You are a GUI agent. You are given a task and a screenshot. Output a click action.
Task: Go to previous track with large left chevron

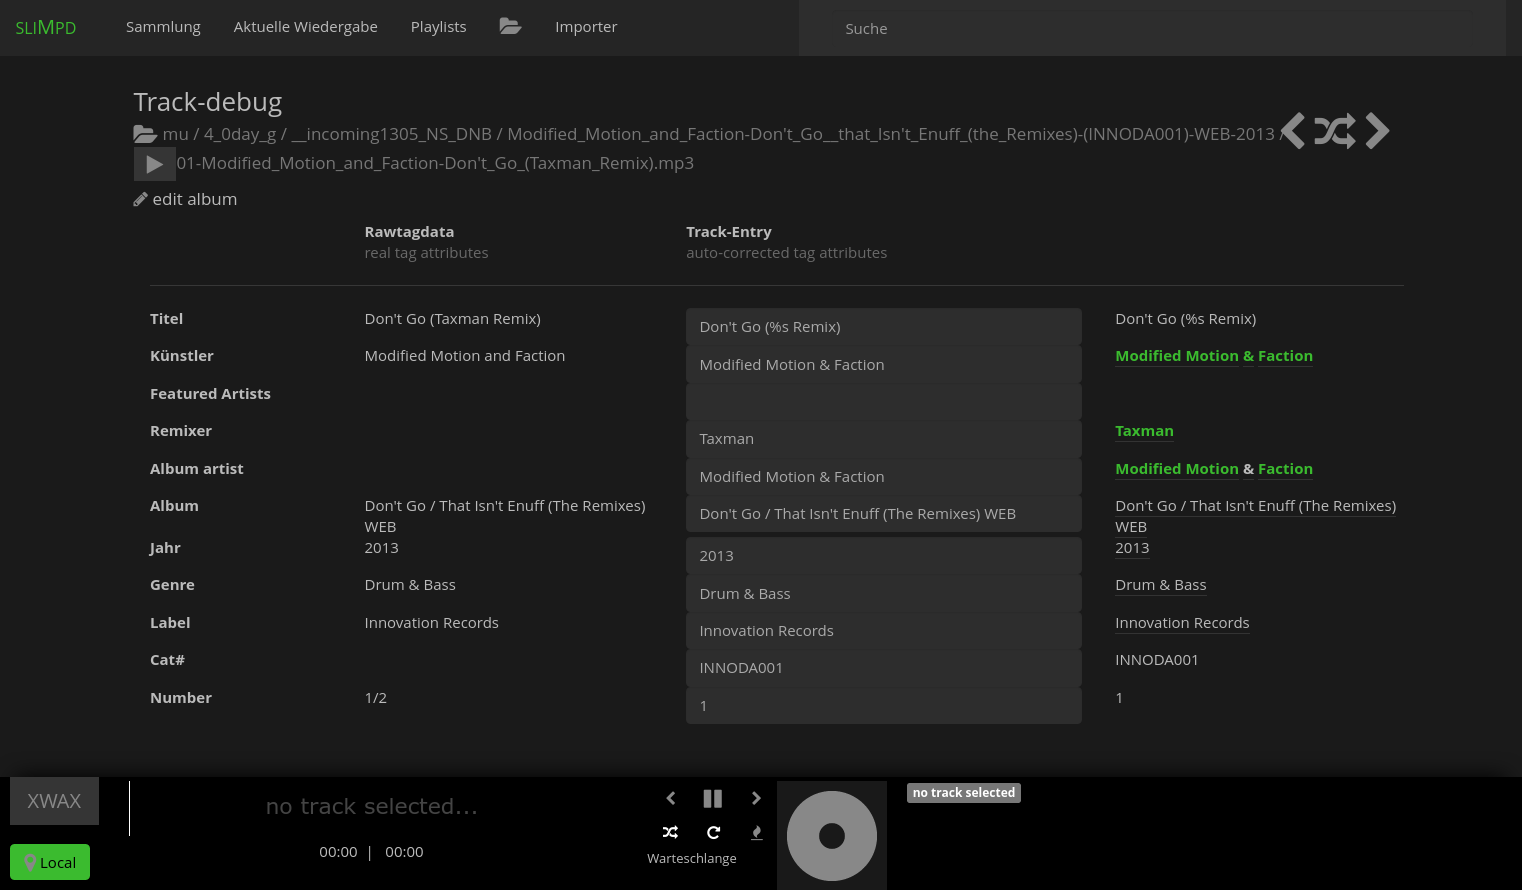coord(1293,131)
